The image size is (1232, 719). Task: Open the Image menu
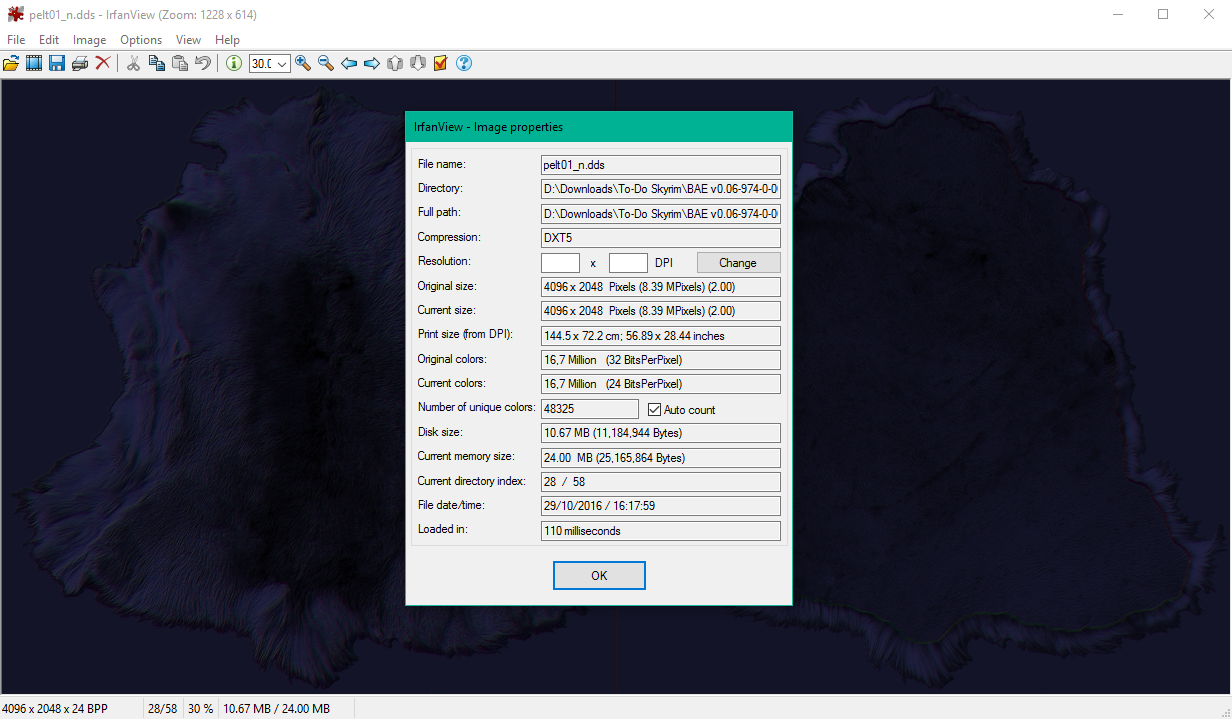pyautogui.click(x=89, y=40)
